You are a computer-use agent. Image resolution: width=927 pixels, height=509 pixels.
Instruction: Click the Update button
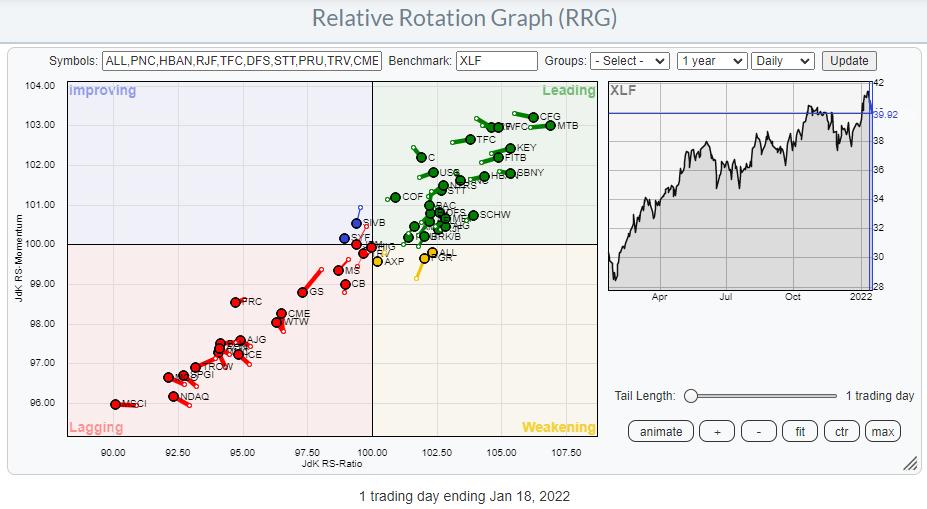[849, 61]
